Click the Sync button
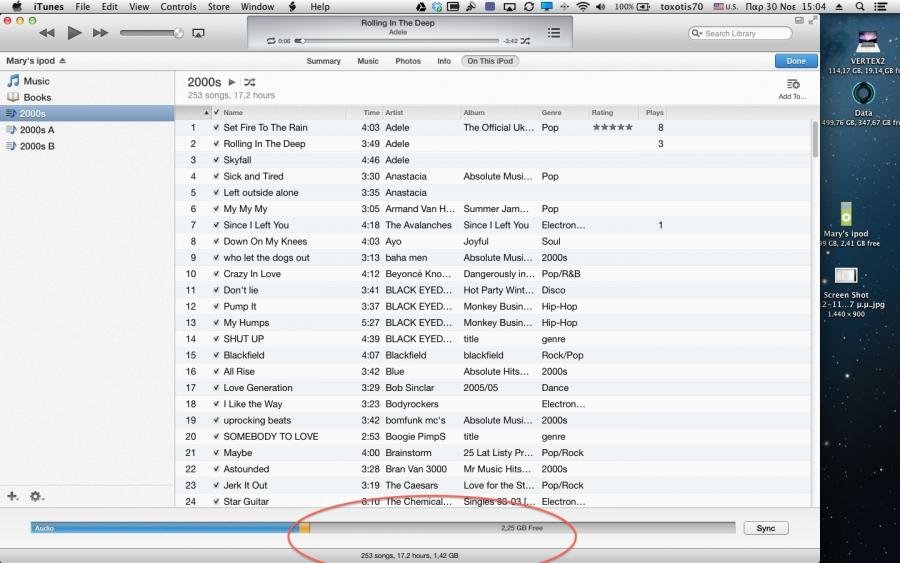Viewport: 900px width, 563px height. [766, 528]
